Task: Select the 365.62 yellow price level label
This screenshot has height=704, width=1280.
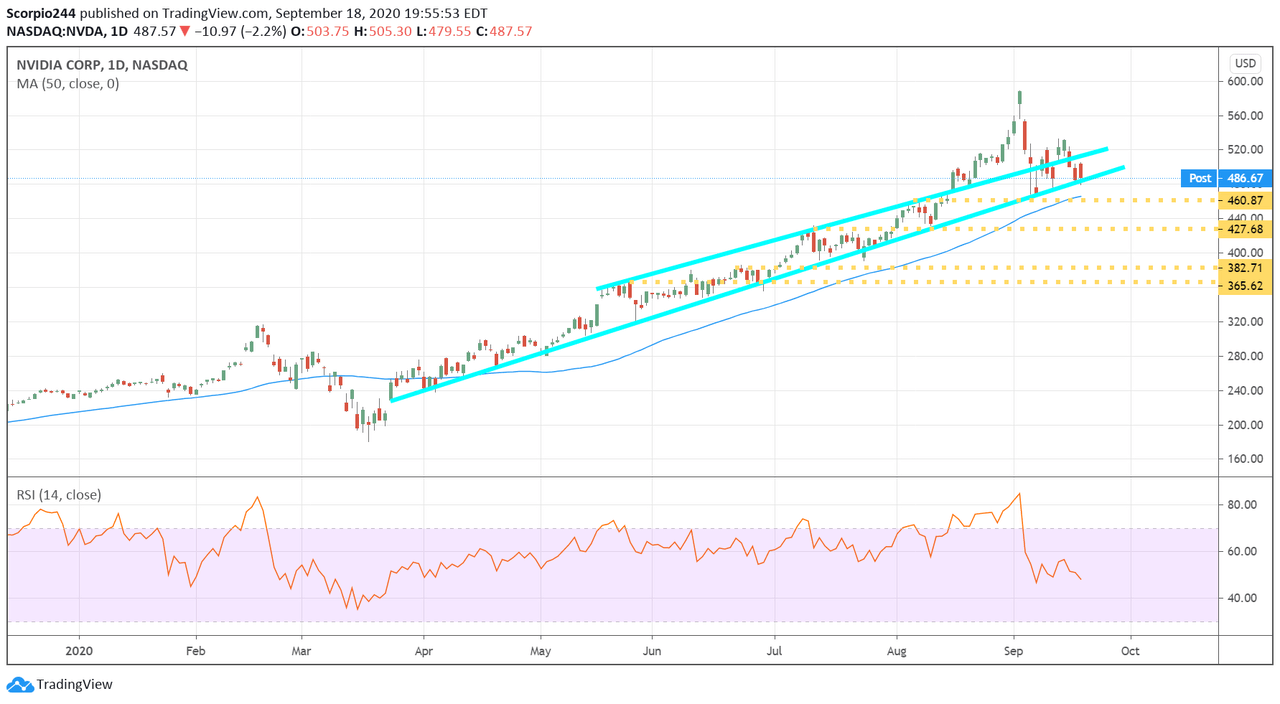Action: coord(1244,284)
